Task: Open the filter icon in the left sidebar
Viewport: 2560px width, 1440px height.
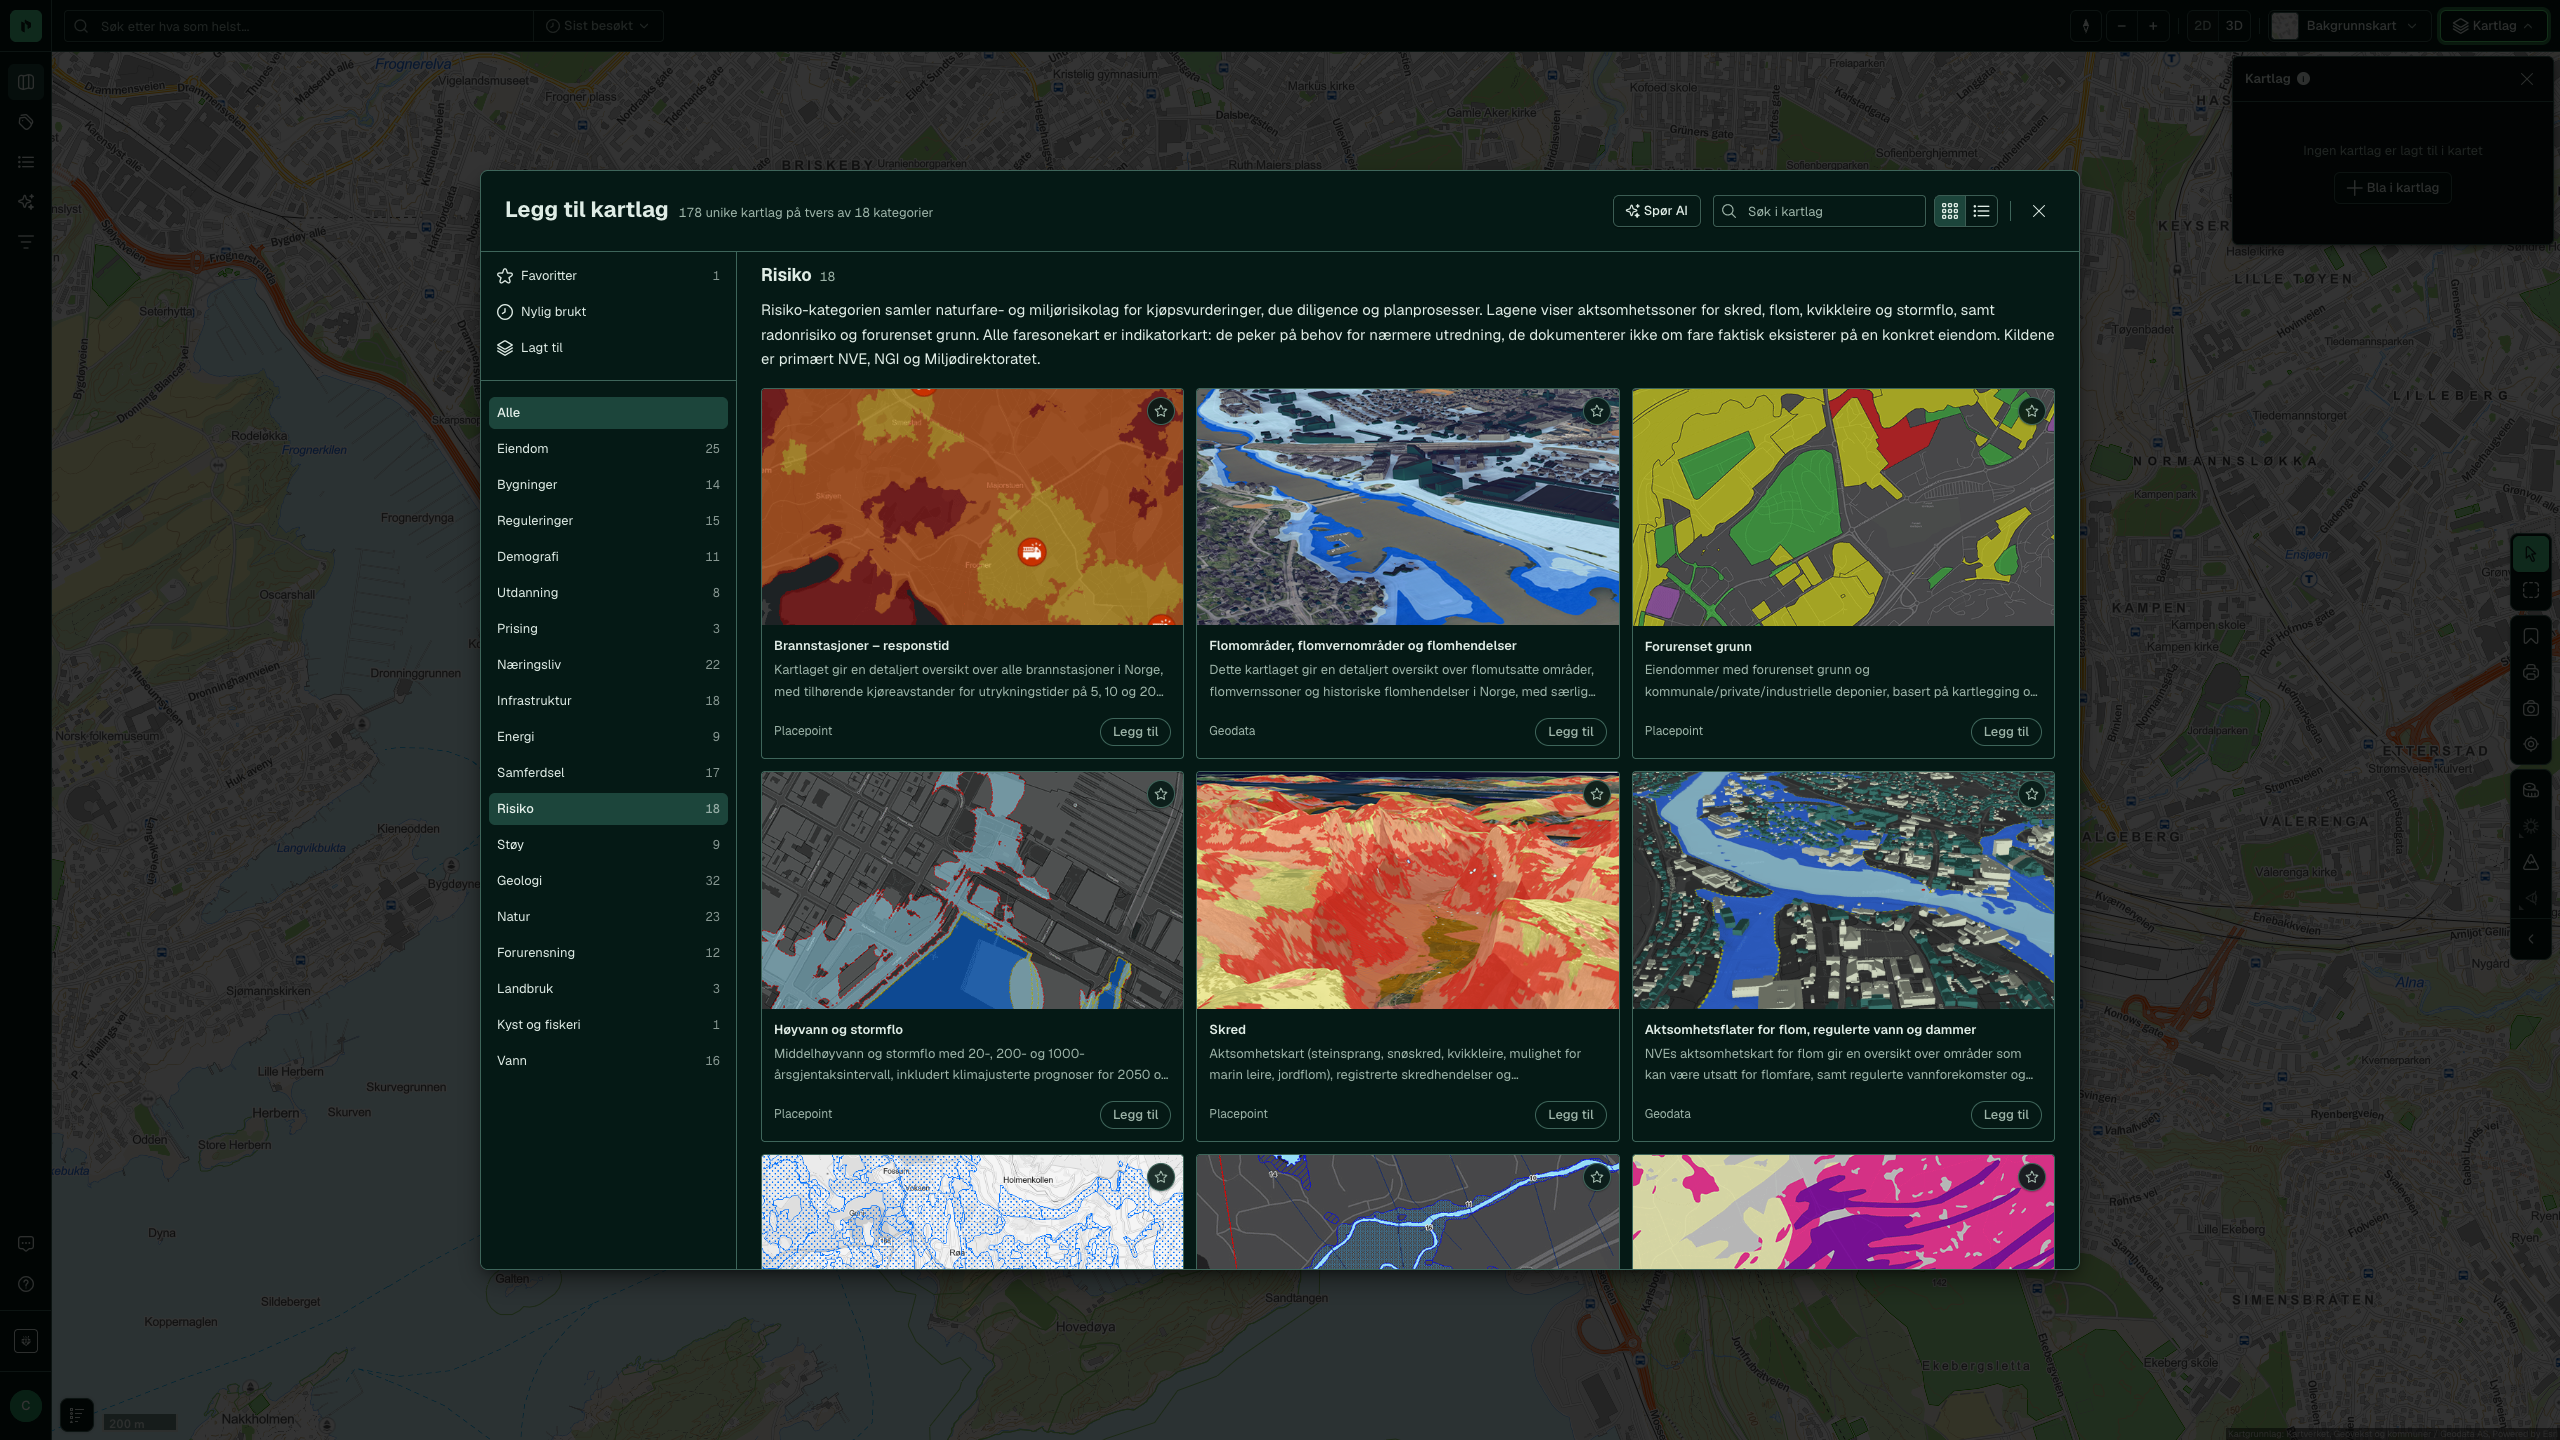Action: 26,242
